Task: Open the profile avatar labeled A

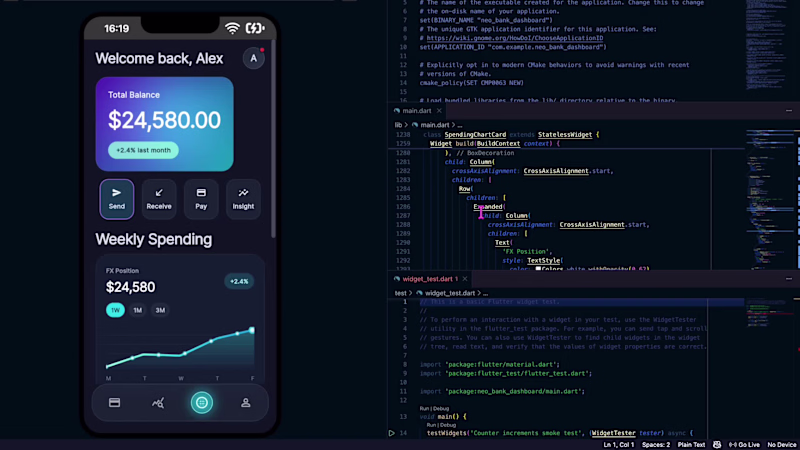Action: 254,59
